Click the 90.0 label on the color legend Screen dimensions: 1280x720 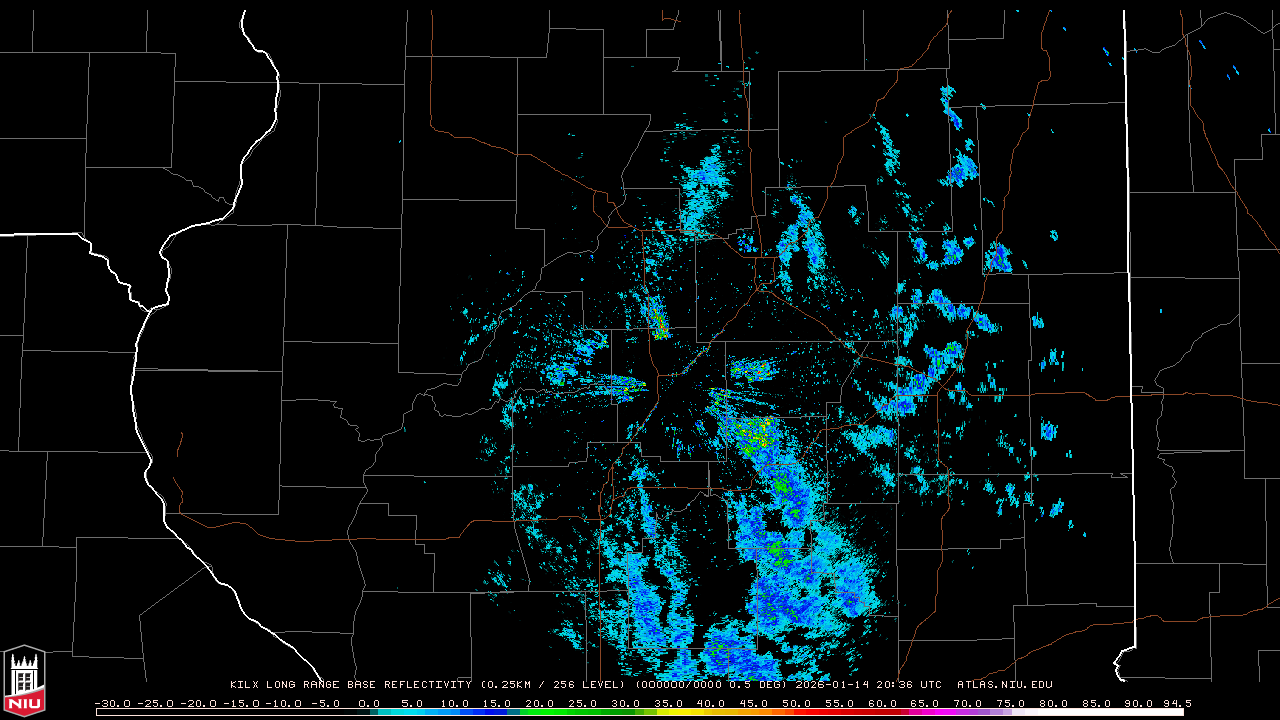pos(1139,703)
